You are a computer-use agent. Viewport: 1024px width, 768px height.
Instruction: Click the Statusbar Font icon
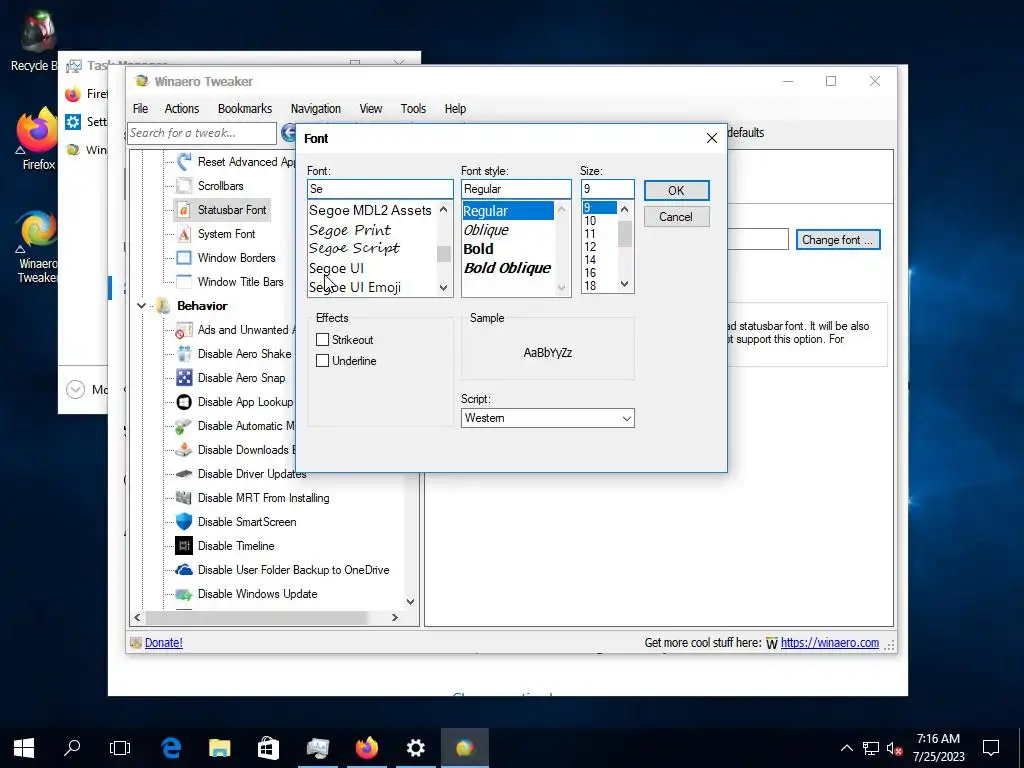click(184, 210)
